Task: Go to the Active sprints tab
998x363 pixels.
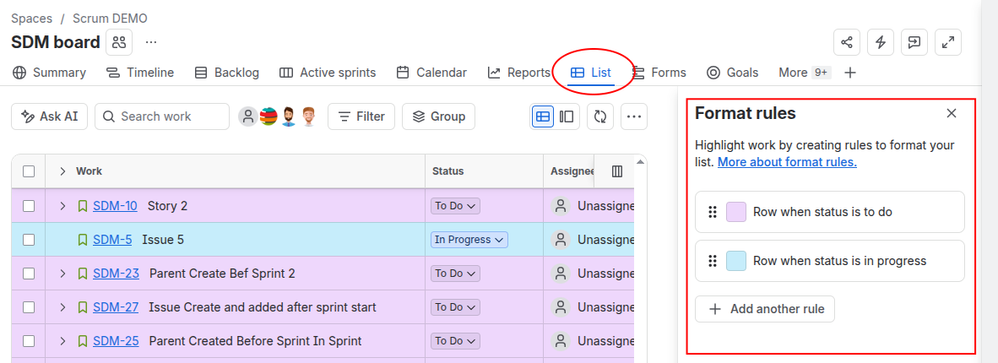Action: [328, 73]
